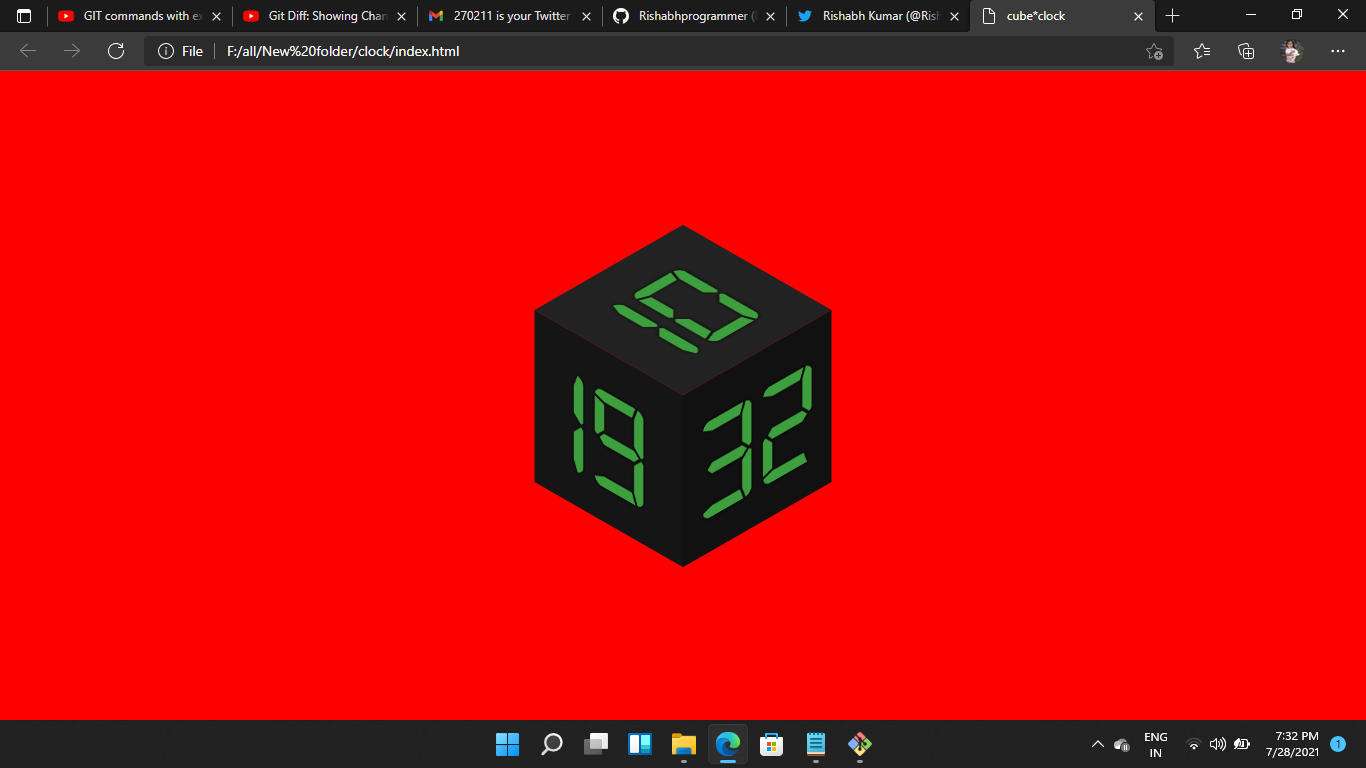
Task: Add the current page to favorites
Action: pyautogui.click(x=1155, y=51)
